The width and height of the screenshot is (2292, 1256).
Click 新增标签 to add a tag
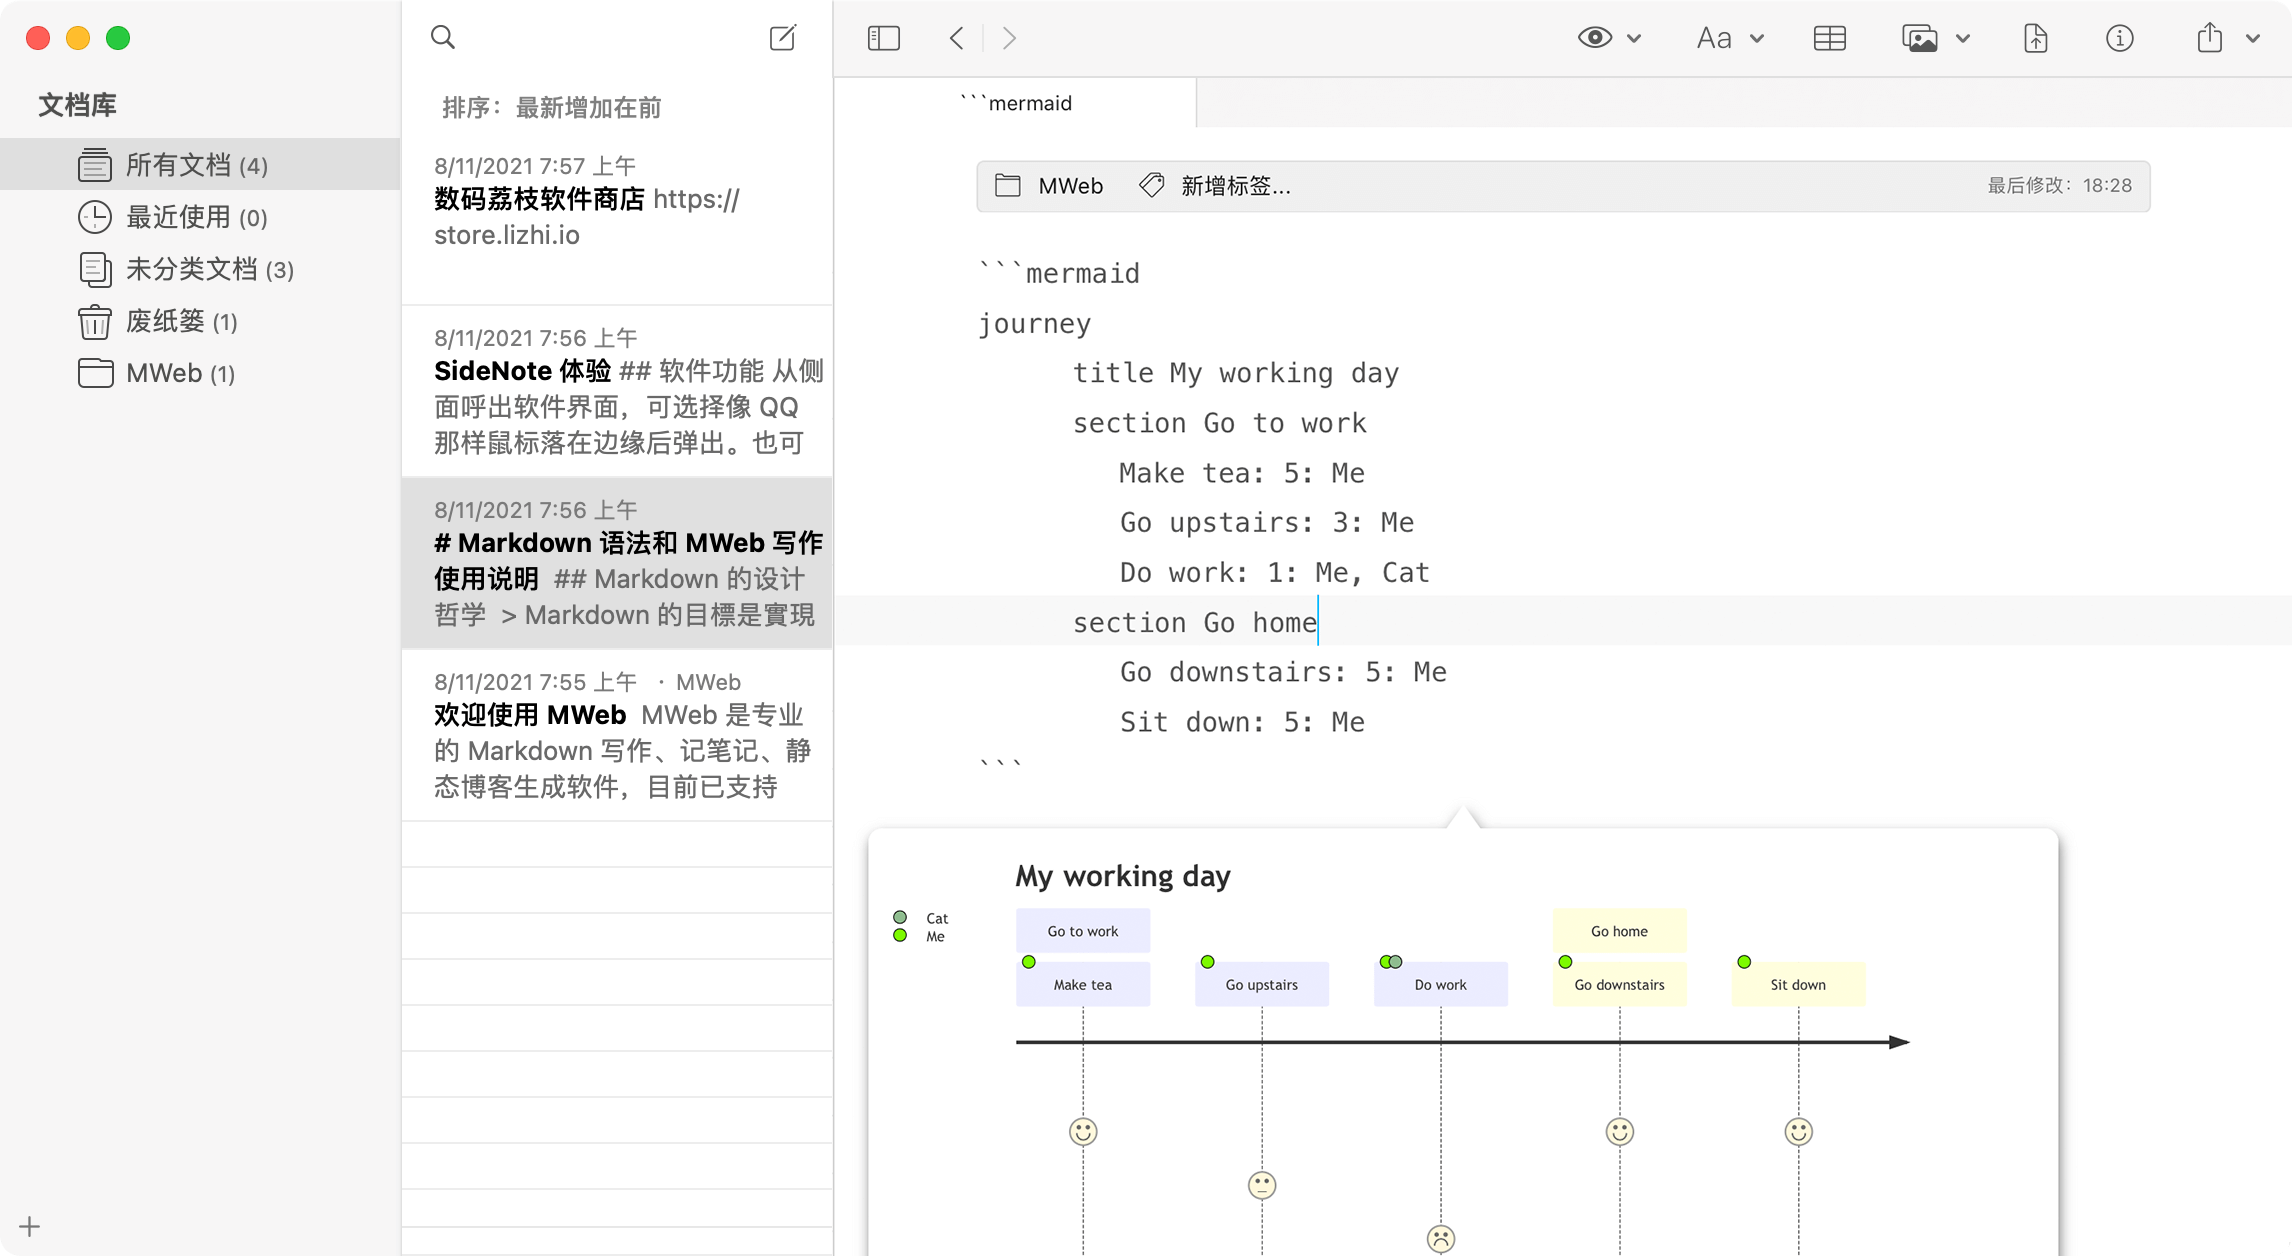click(1235, 186)
